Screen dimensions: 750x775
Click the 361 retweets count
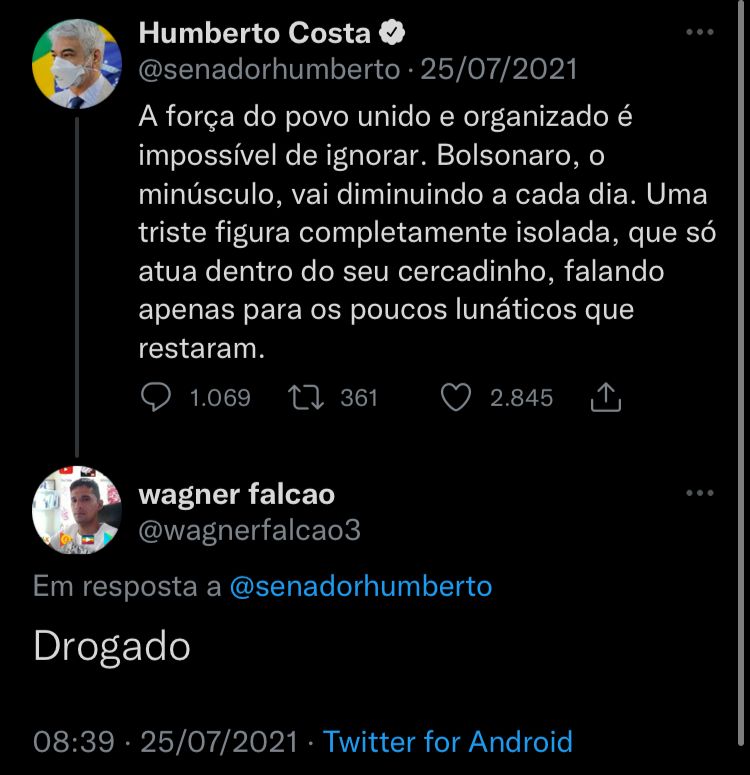(x=359, y=398)
